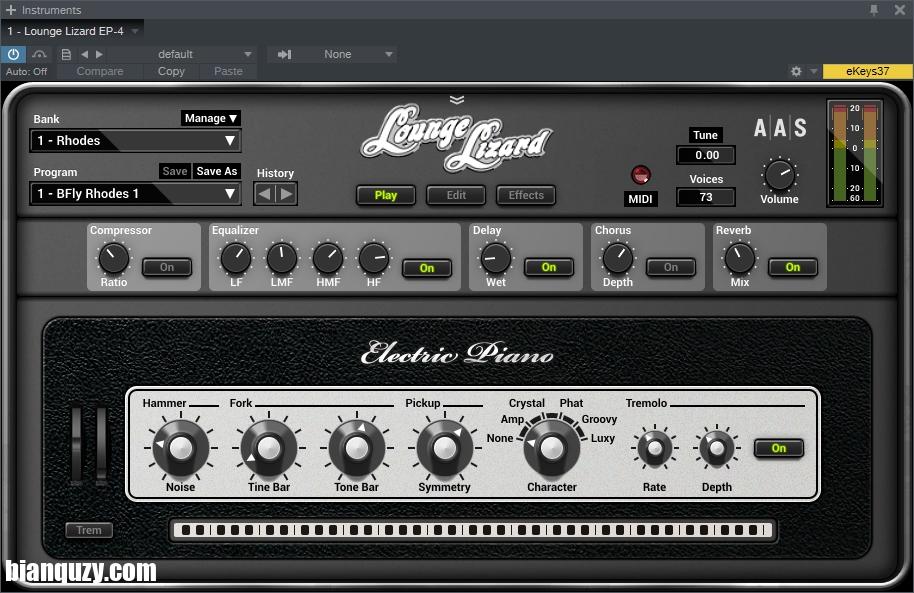Viewport: 914px width, 593px height.
Task: Click the left pitch wheel
Action: [76, 446]
